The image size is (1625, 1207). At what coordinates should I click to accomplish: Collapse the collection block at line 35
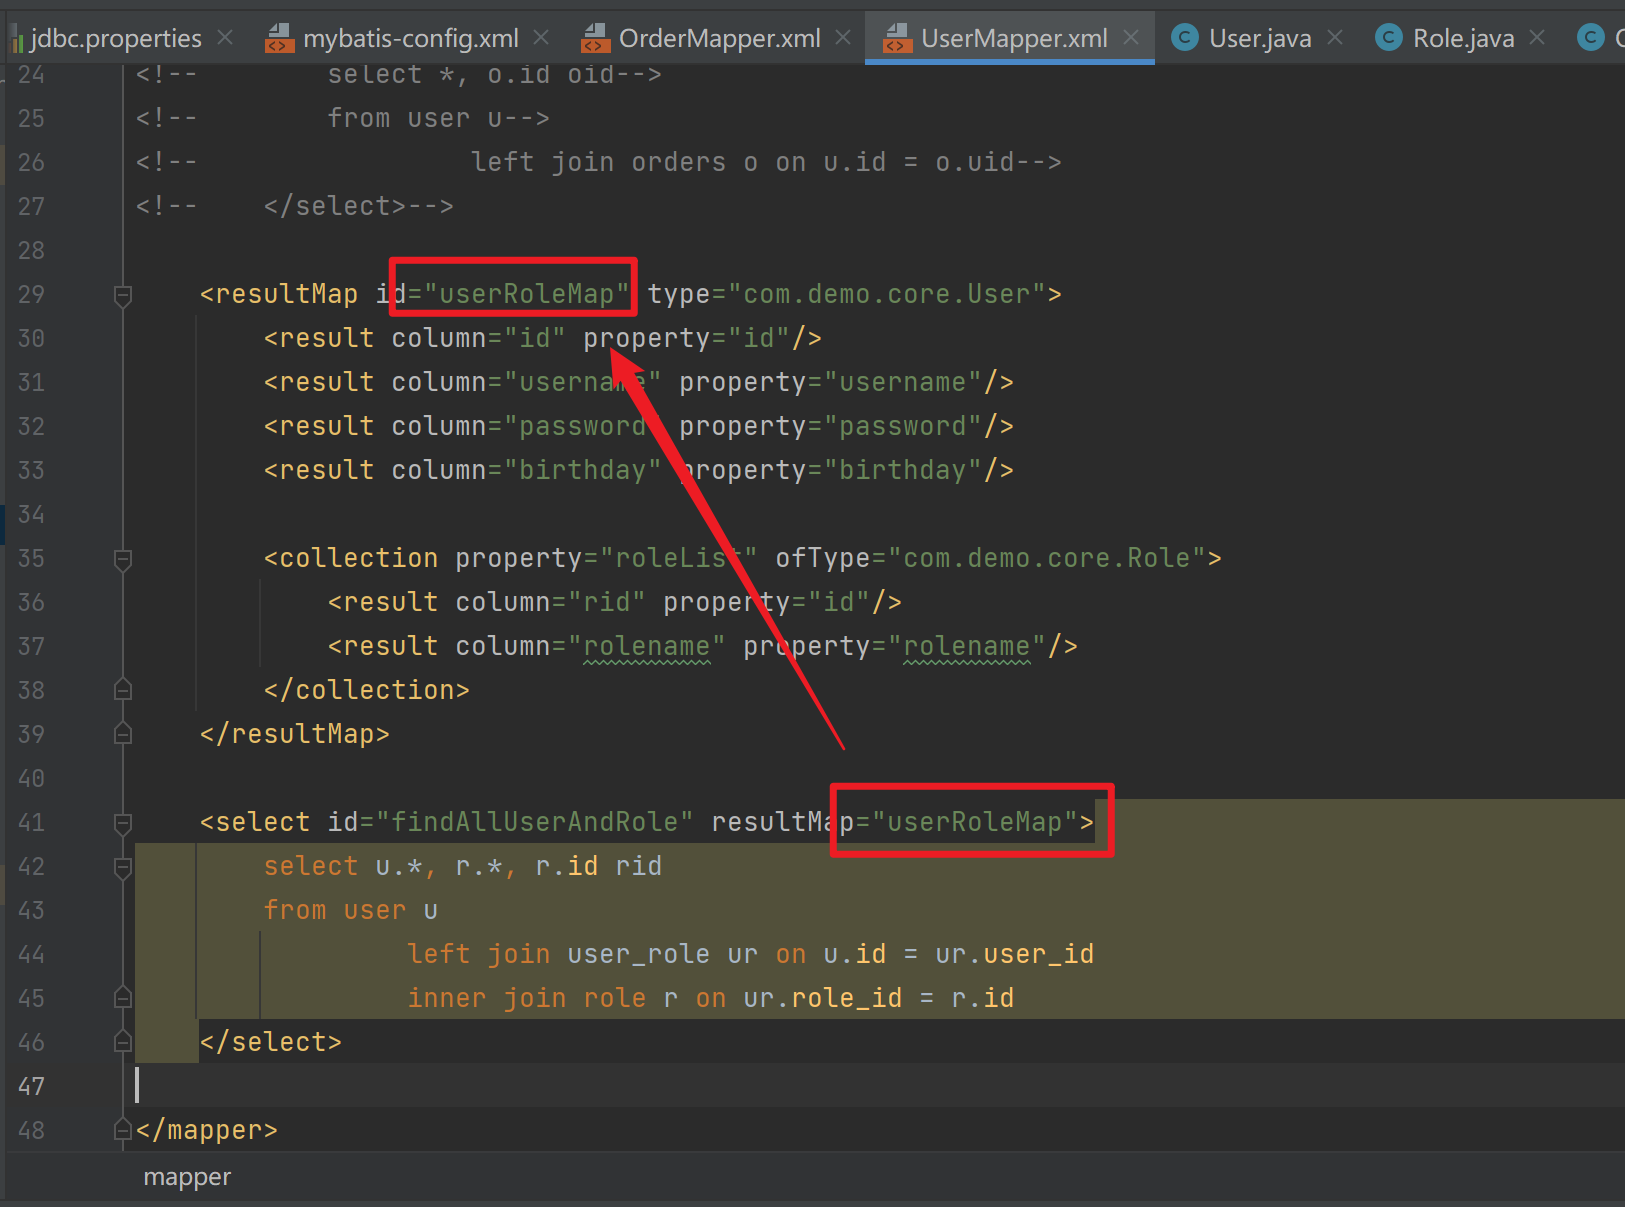pos(123,559)
